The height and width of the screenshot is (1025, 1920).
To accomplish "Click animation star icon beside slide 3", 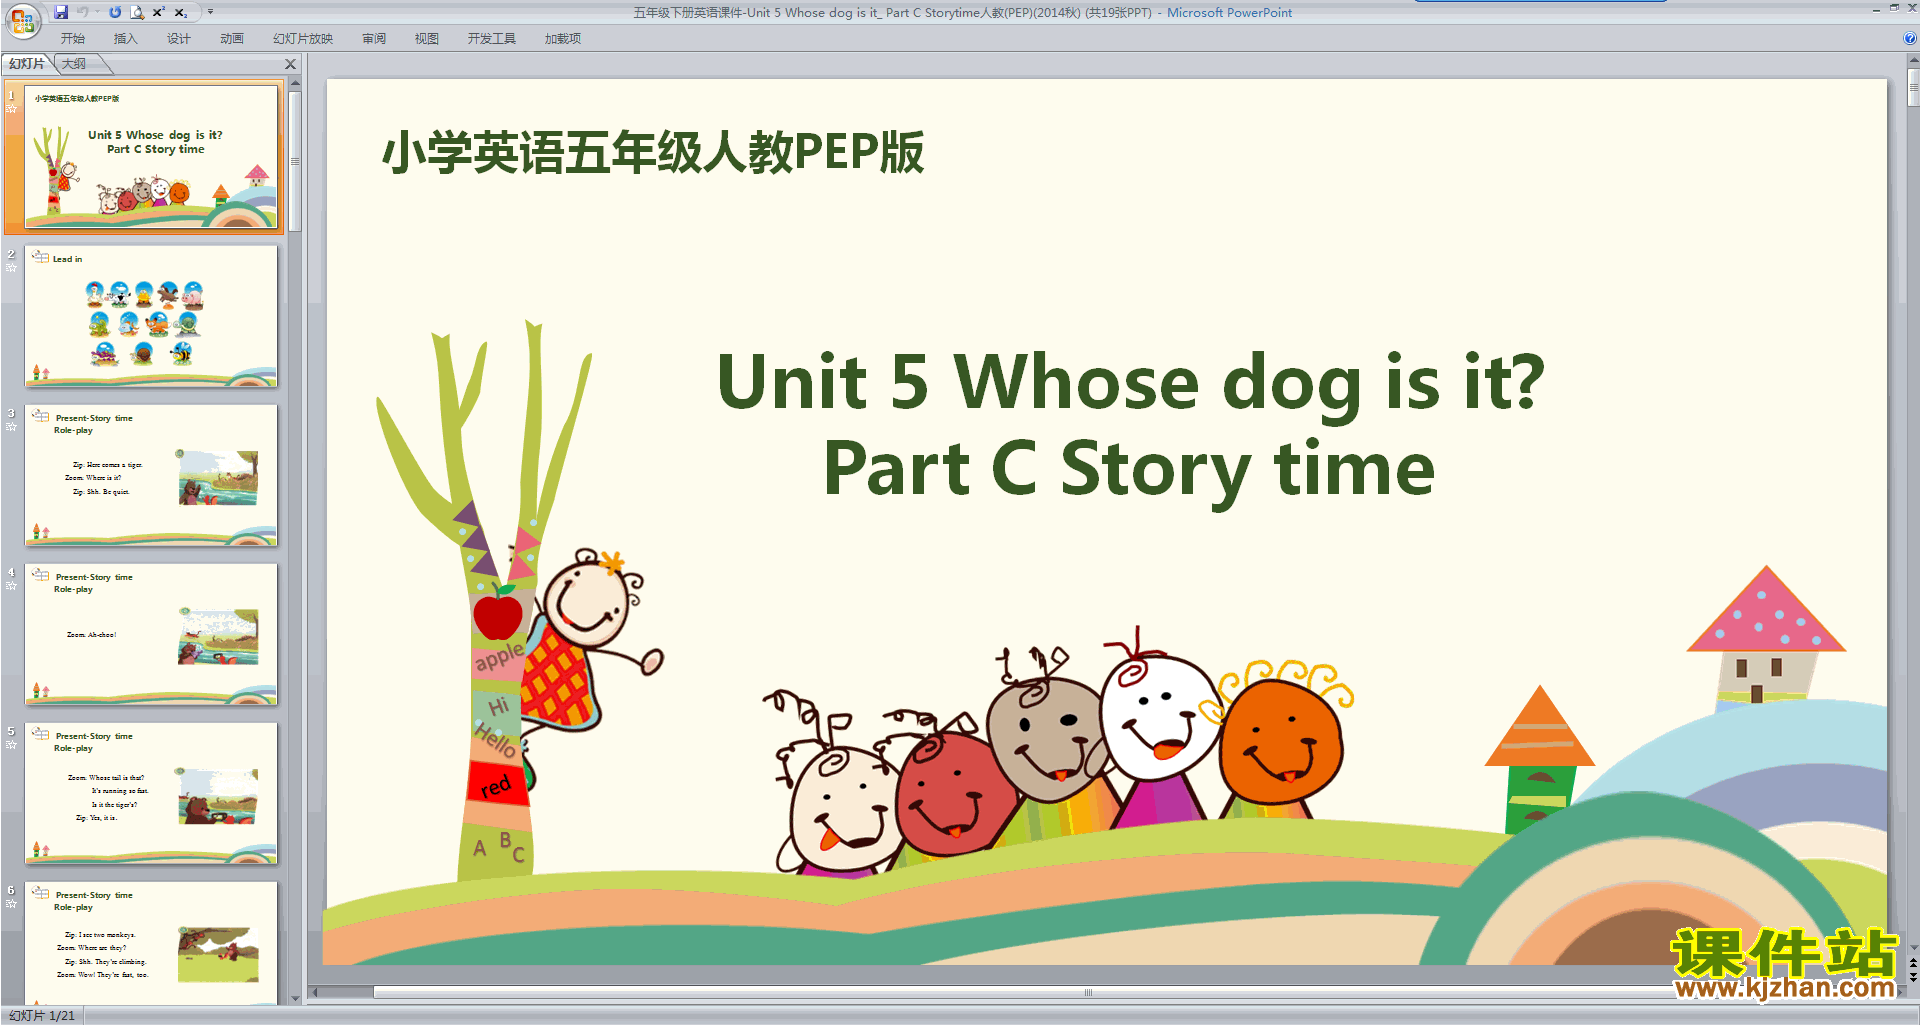I will 12,427.
